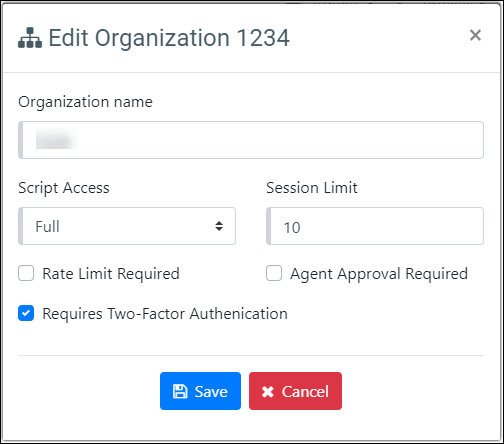Uncheck Requires Two-Factor Authentication

pyautogui.click(x=26, y=313)
